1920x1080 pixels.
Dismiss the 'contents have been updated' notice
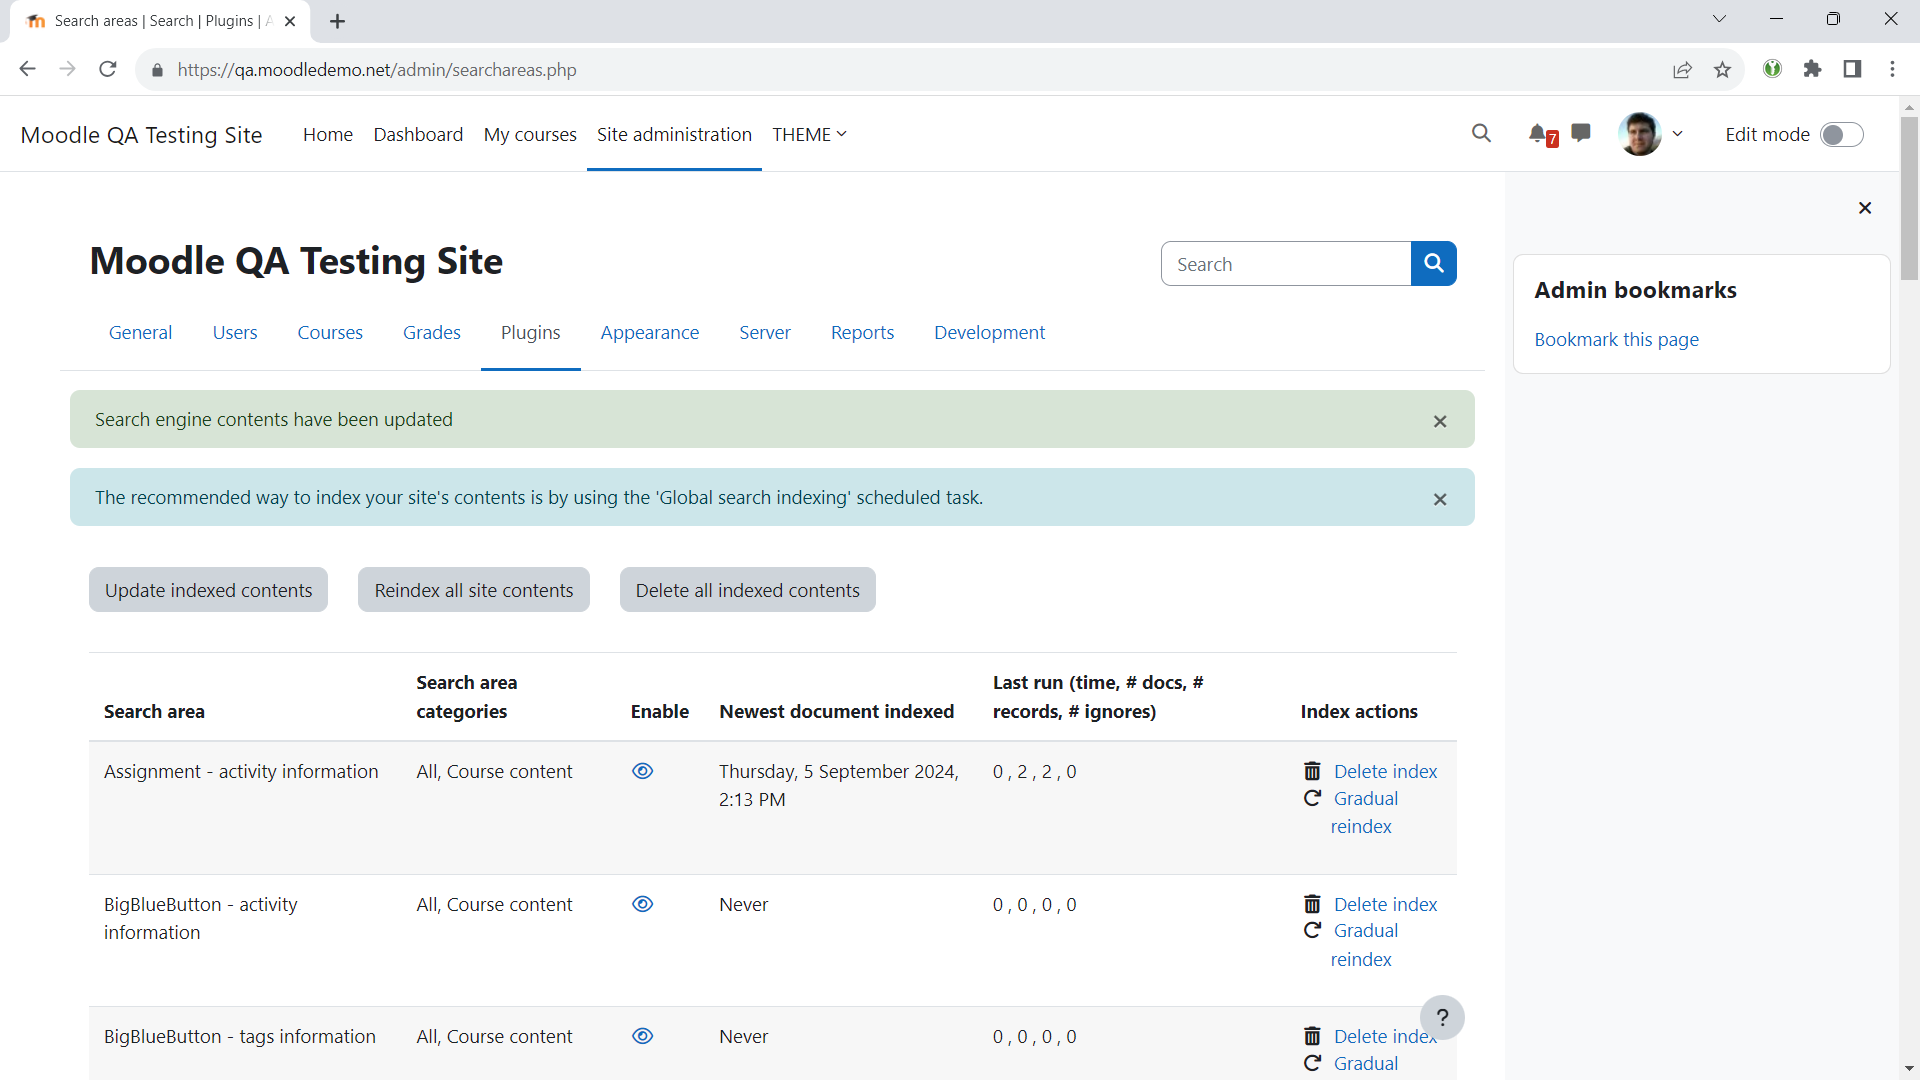point(1440,421)
